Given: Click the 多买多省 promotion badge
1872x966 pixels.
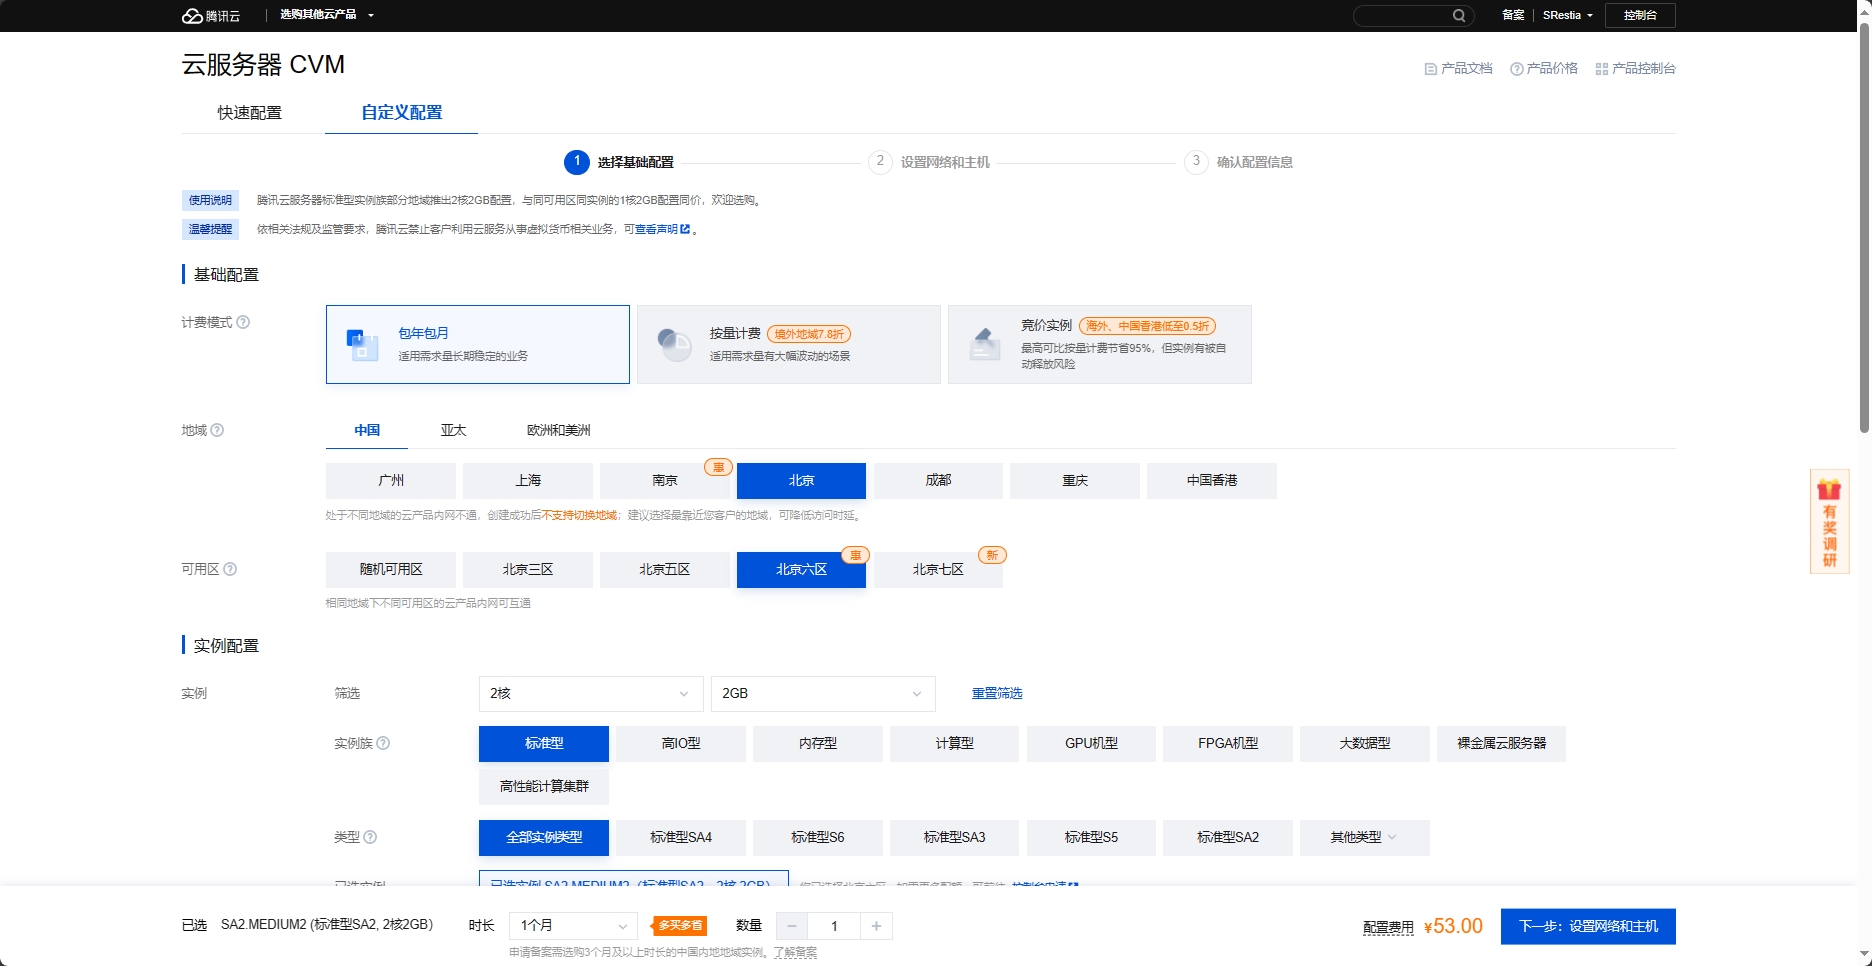Looking at the screenshot, I should coord(679,926).
